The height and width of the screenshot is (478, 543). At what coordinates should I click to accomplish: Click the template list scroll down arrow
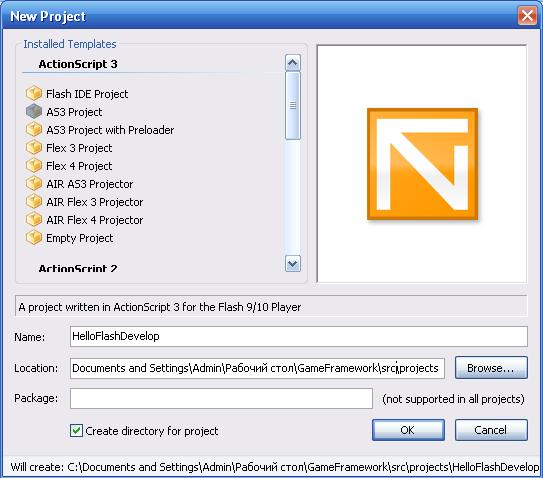point(293,264)
